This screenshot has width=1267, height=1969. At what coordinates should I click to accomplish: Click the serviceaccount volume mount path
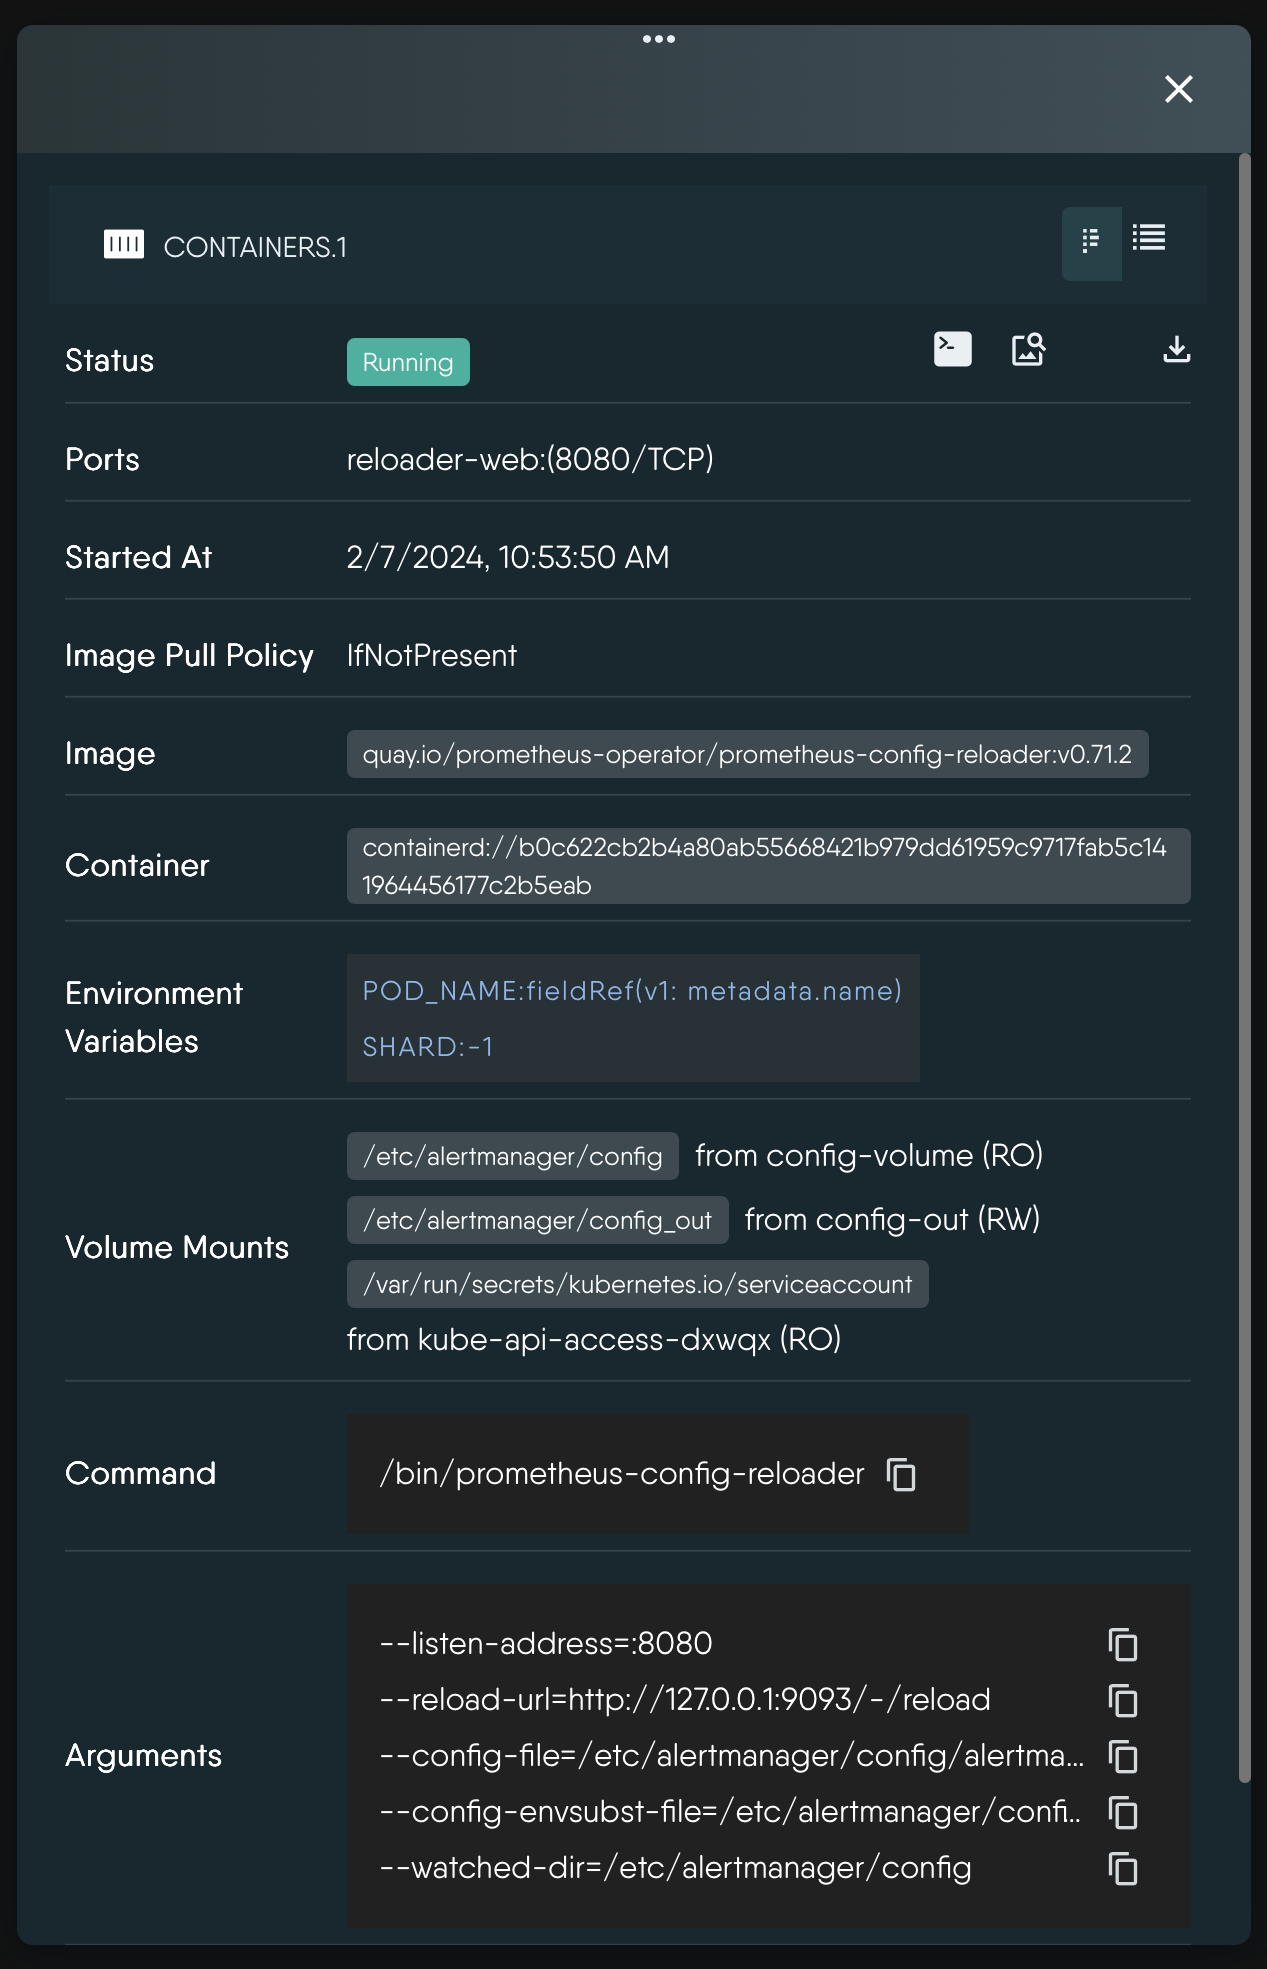tap(637, 1285)
